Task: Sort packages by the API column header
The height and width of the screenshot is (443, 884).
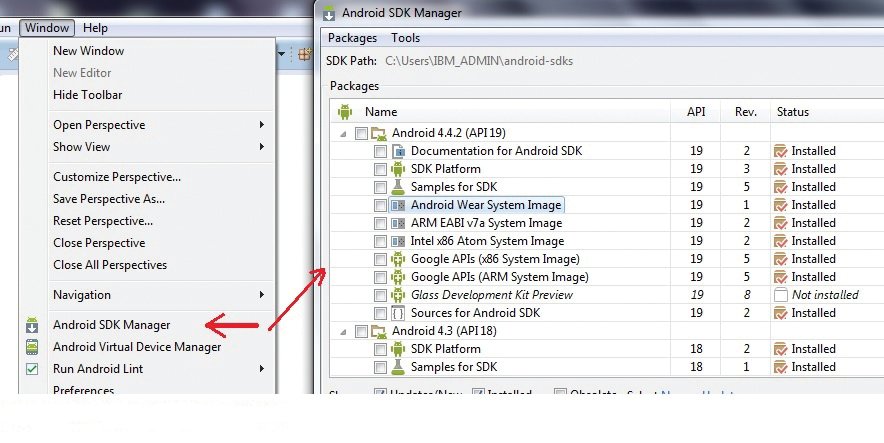Action: click(696, 112)
